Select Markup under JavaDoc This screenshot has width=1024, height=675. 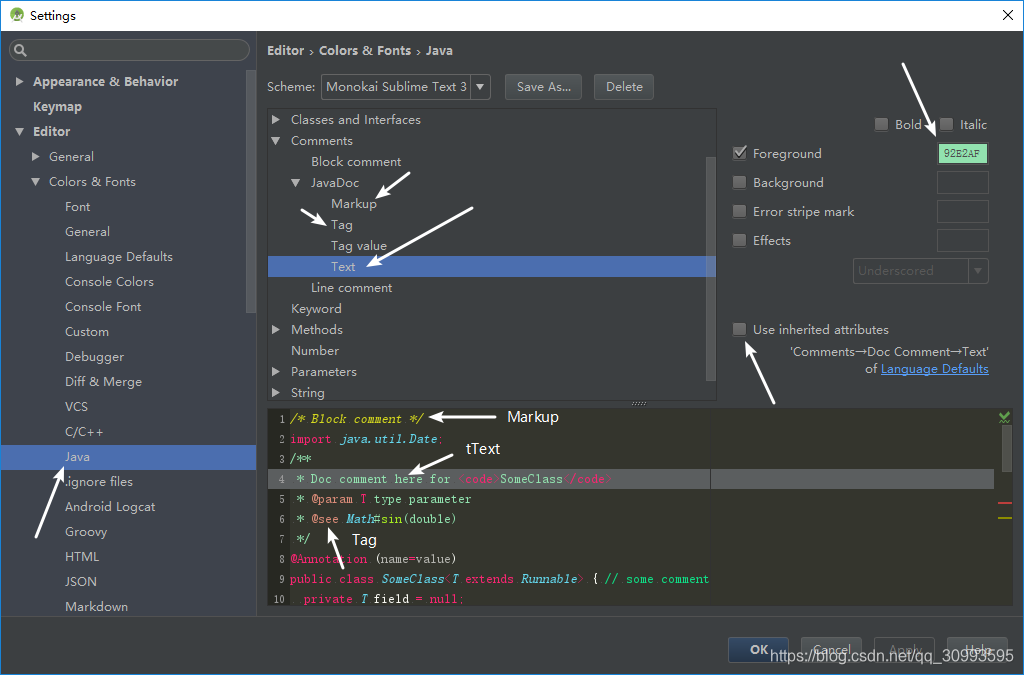pyautogui.click(x=353, y=204)
